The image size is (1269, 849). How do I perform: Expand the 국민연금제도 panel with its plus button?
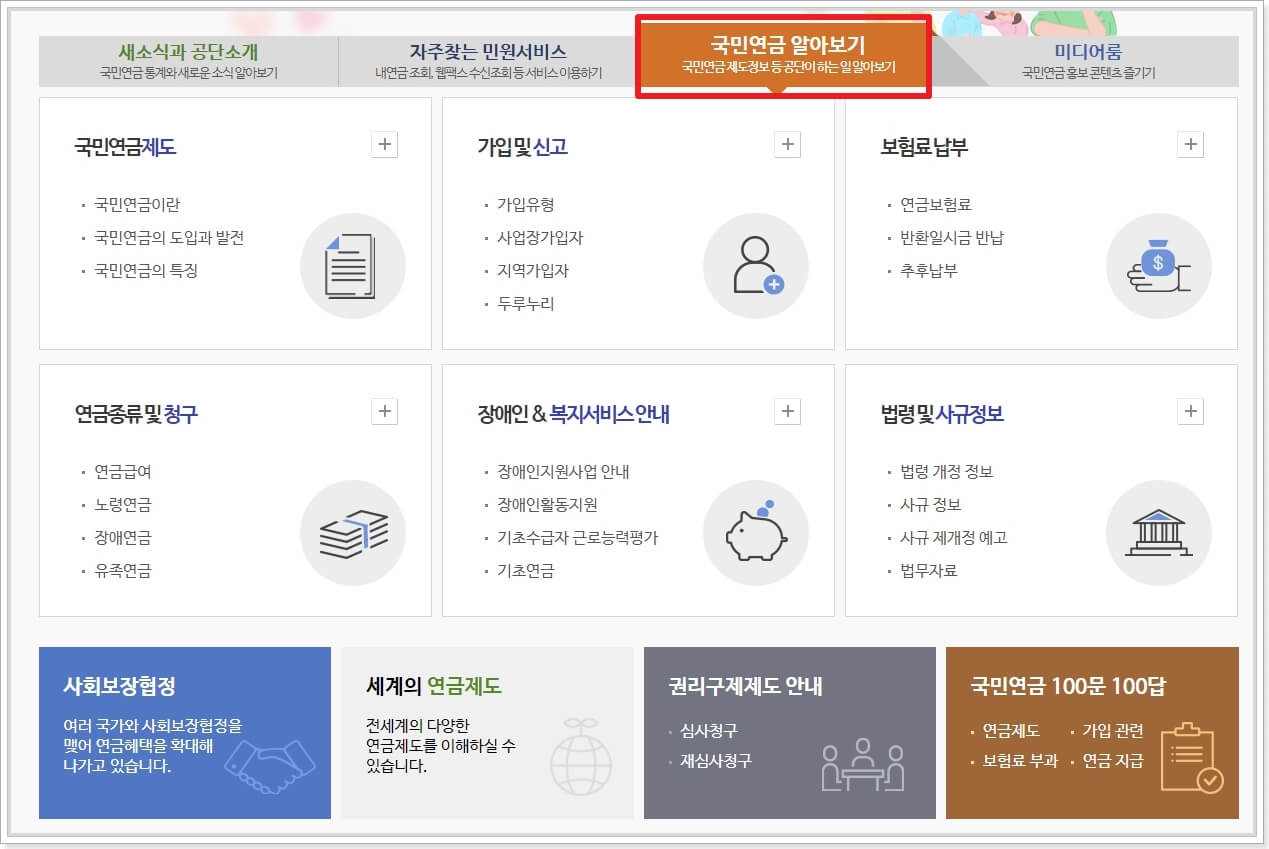click(x=384, y=143)
